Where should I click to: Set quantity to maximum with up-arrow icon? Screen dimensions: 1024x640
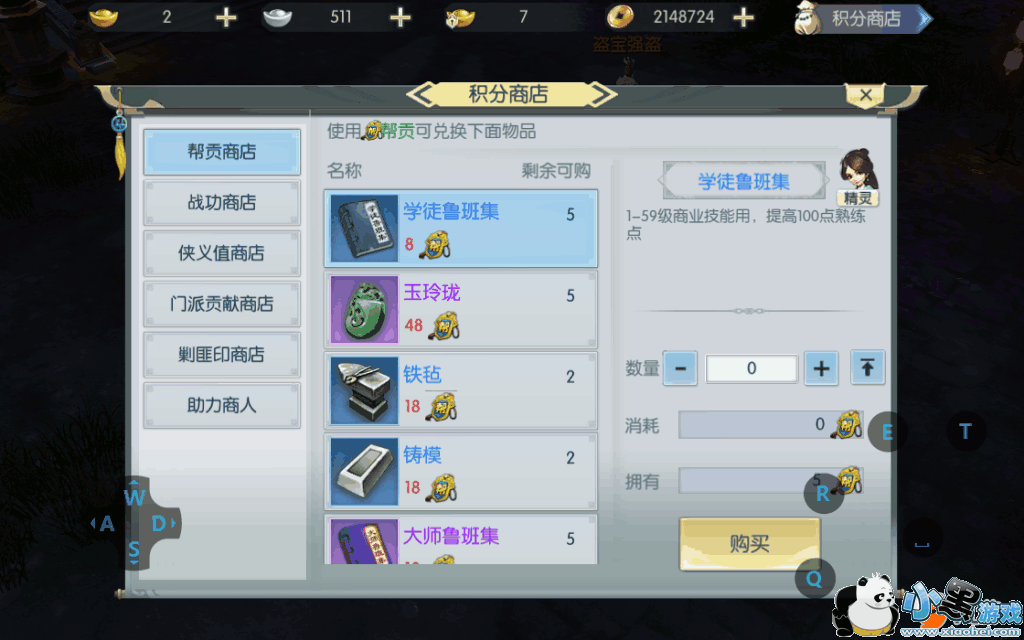tap(867, 368)
